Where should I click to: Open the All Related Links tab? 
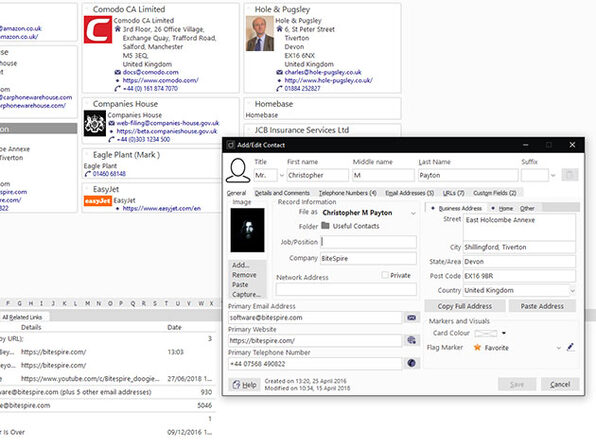tap(22, 317)
